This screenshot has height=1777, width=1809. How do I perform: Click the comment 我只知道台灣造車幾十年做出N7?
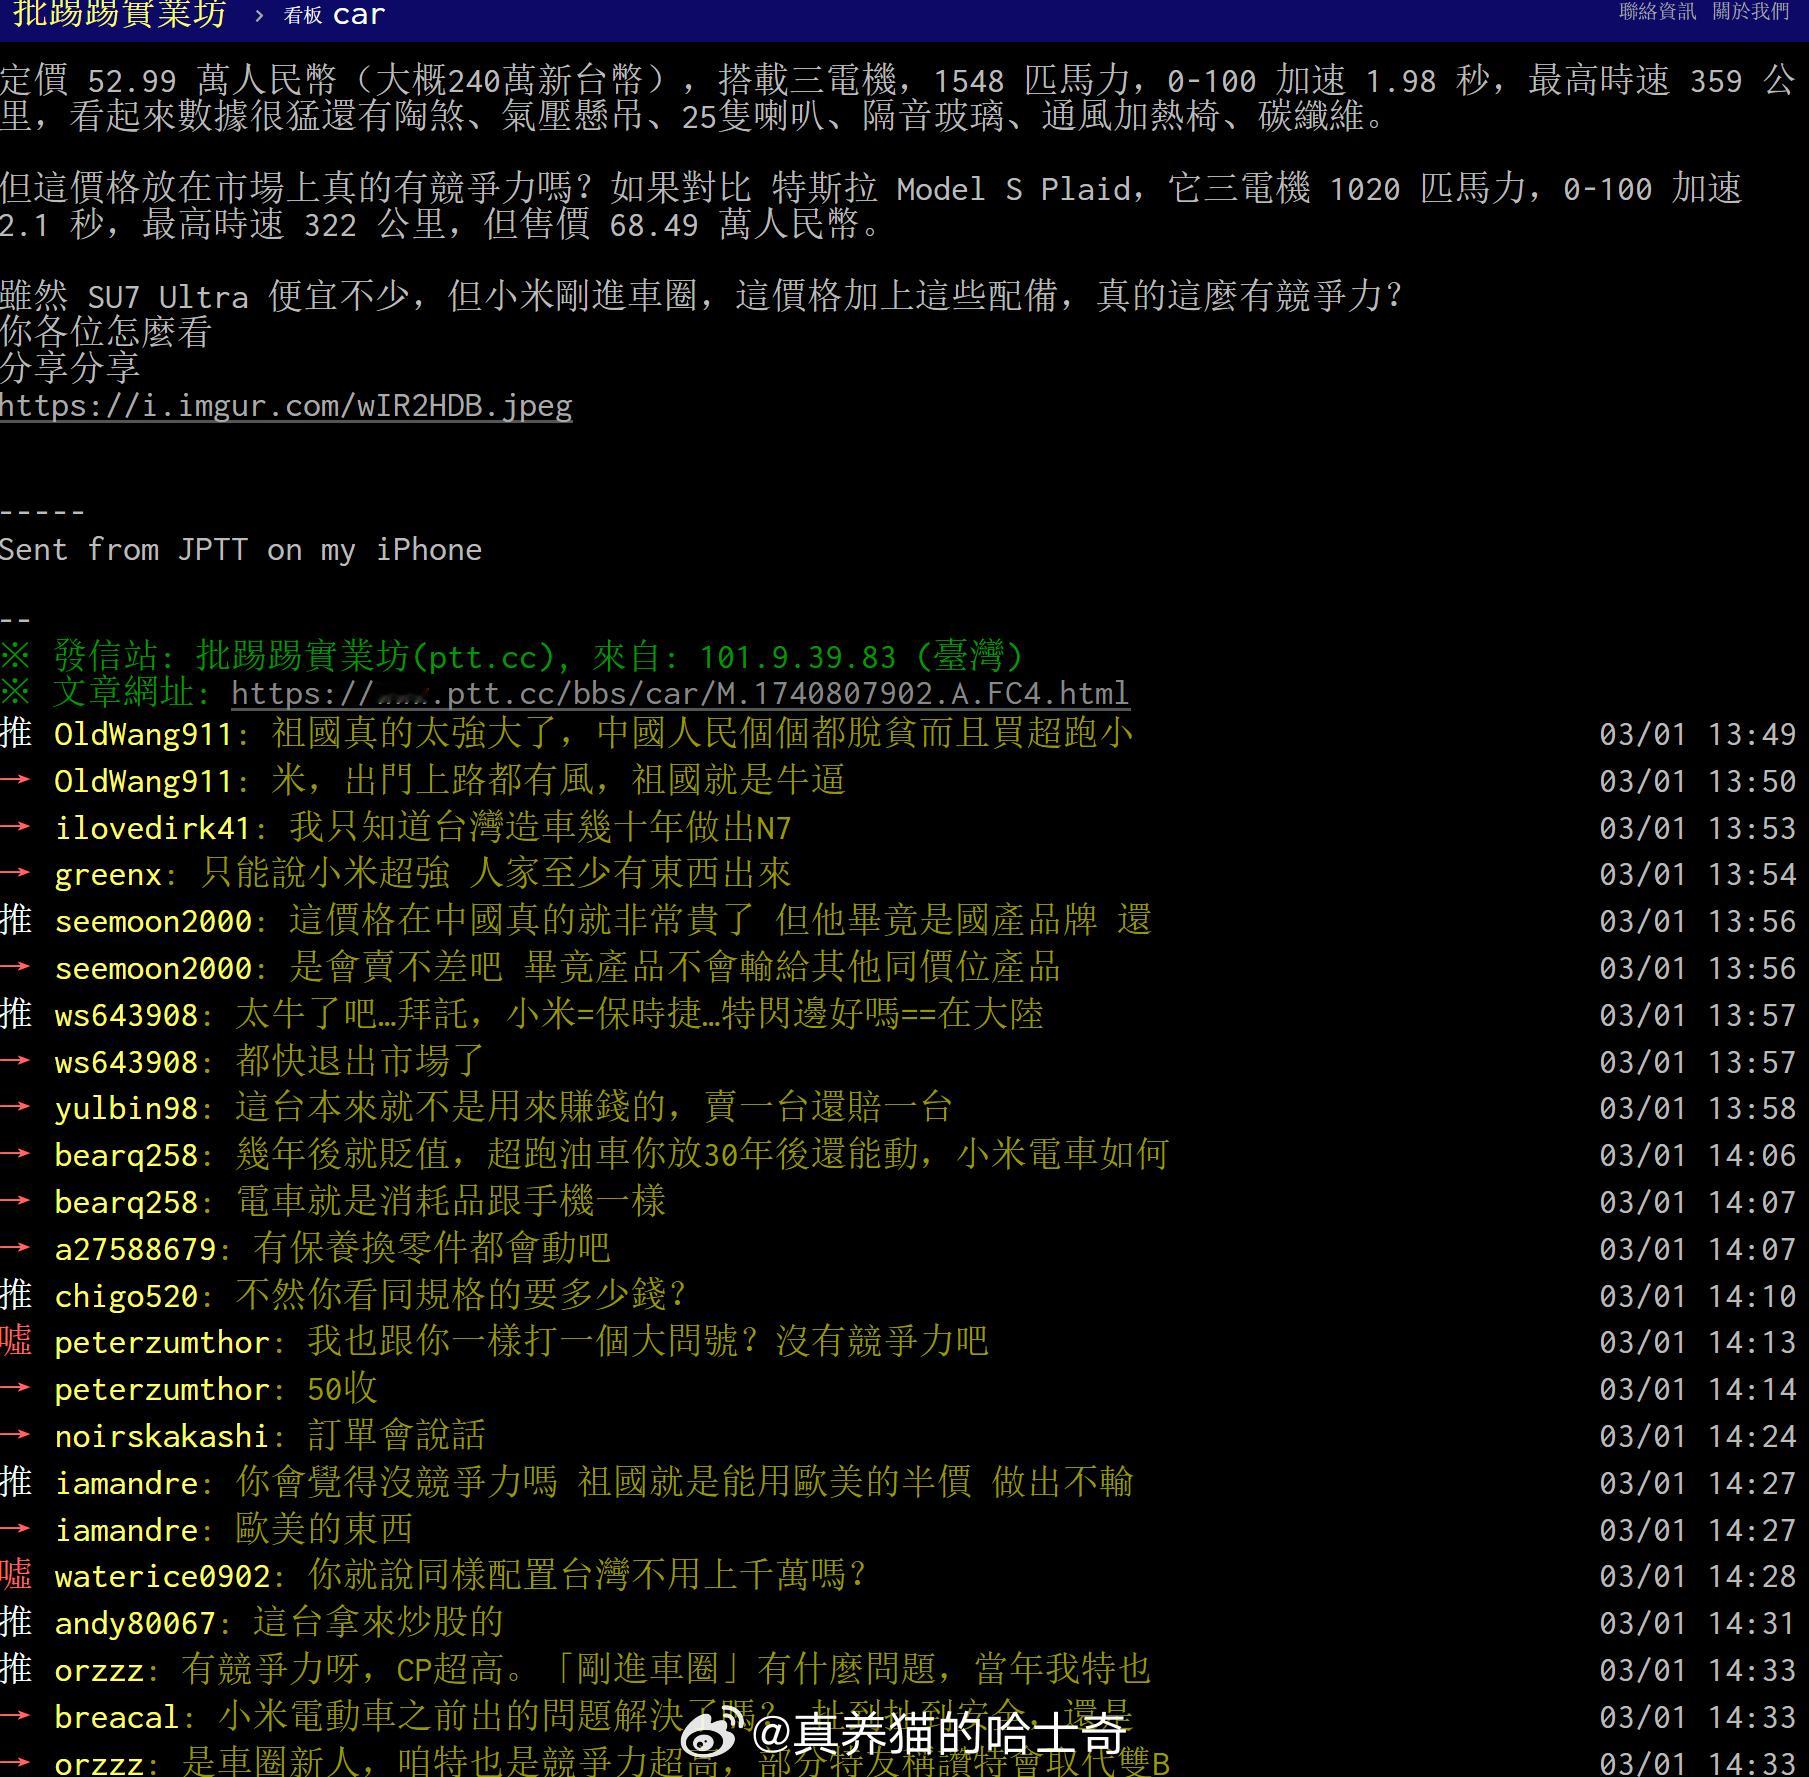point(540,829)
